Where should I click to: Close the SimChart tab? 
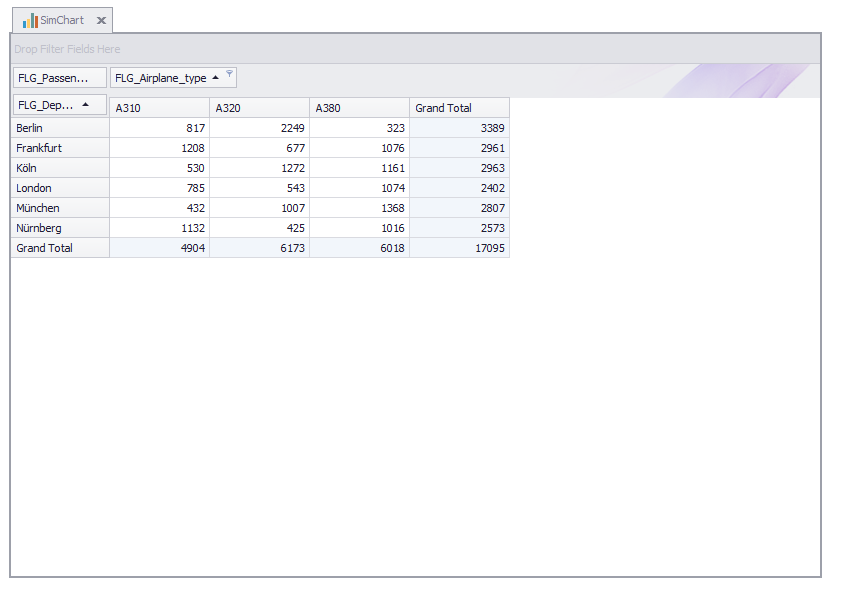[101, 21]
